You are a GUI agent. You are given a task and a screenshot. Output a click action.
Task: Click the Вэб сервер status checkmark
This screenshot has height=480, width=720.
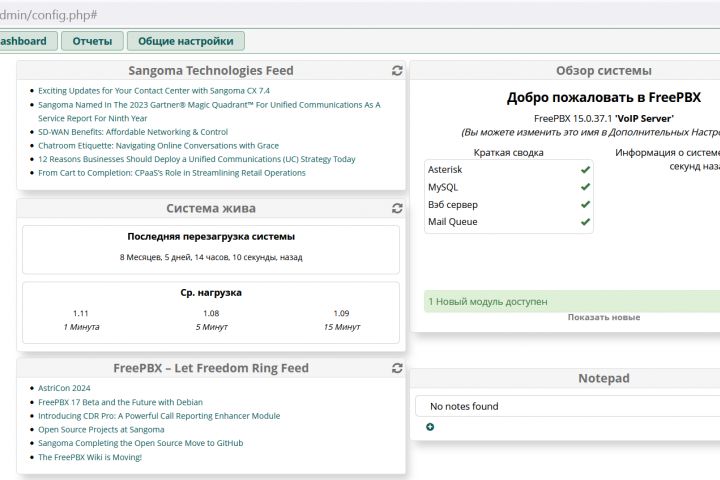click(585, 204)
